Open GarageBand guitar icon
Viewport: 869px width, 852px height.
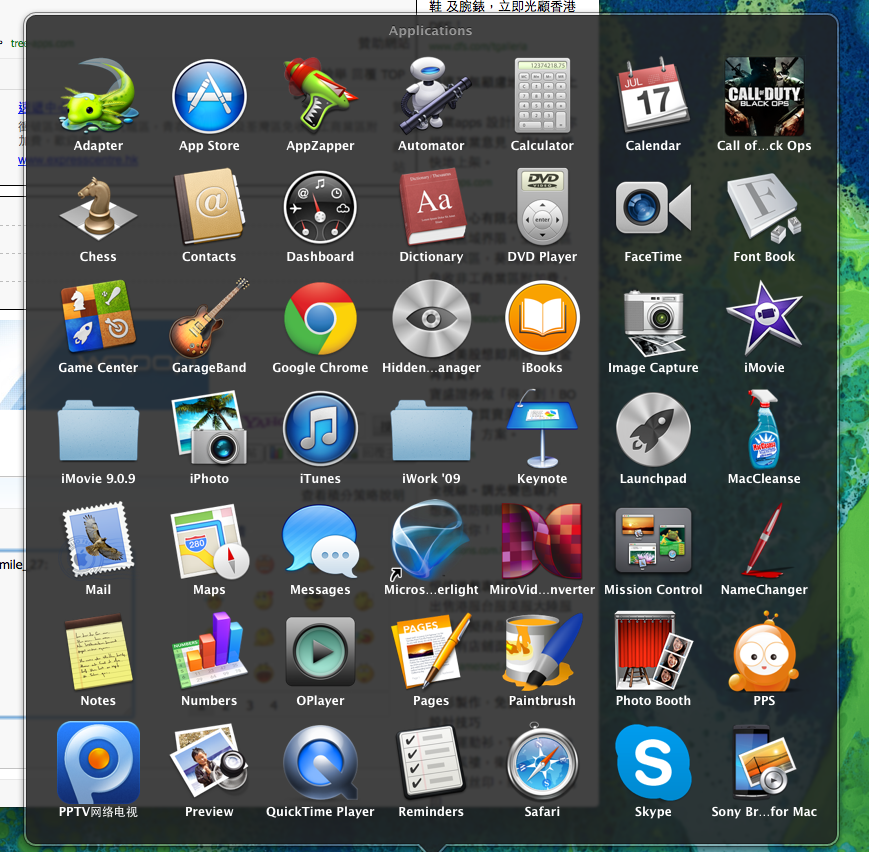[x=209, y=318]
